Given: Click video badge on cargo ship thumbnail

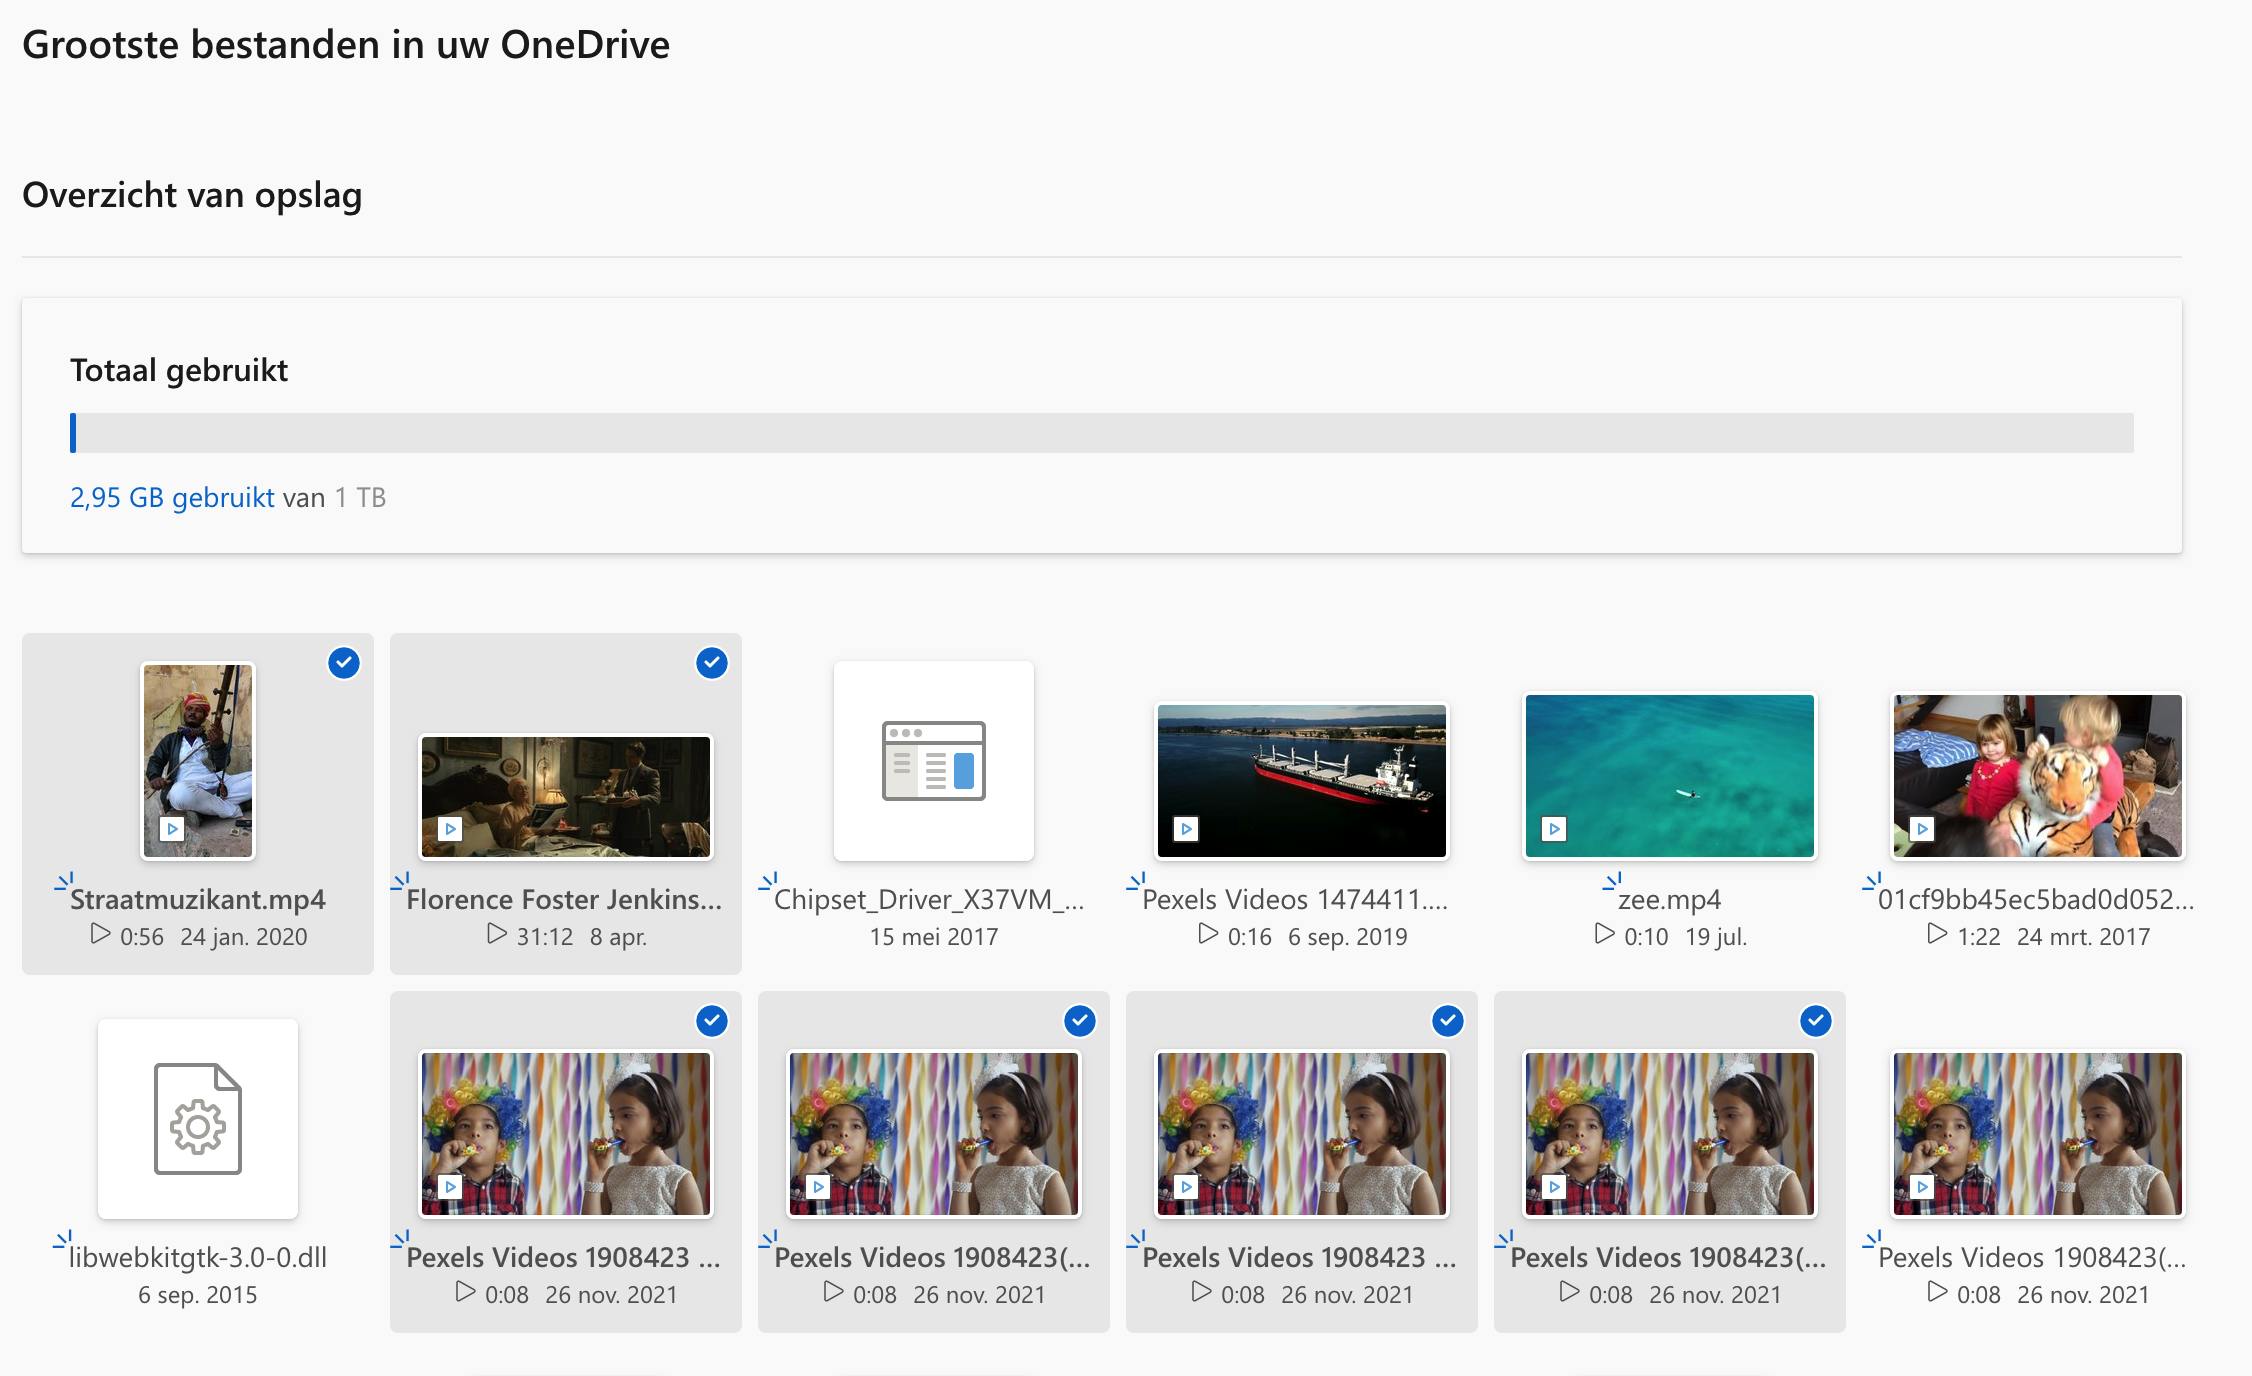Looking at the screenshot, I should tap(1186, 829).
